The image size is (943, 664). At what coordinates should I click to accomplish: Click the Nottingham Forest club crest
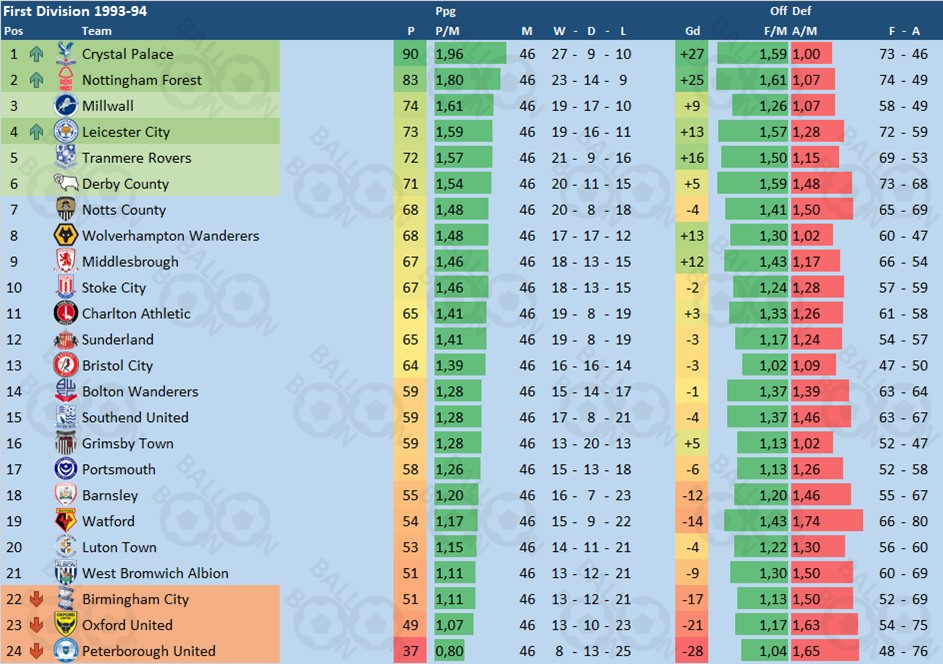click(x=65, y=79)
